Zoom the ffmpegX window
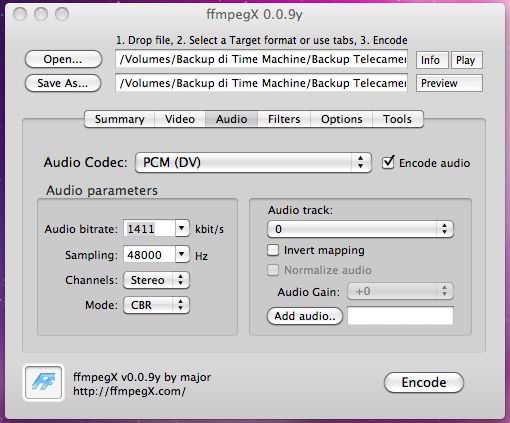510x423 pixels. click(x=62, y=14)
